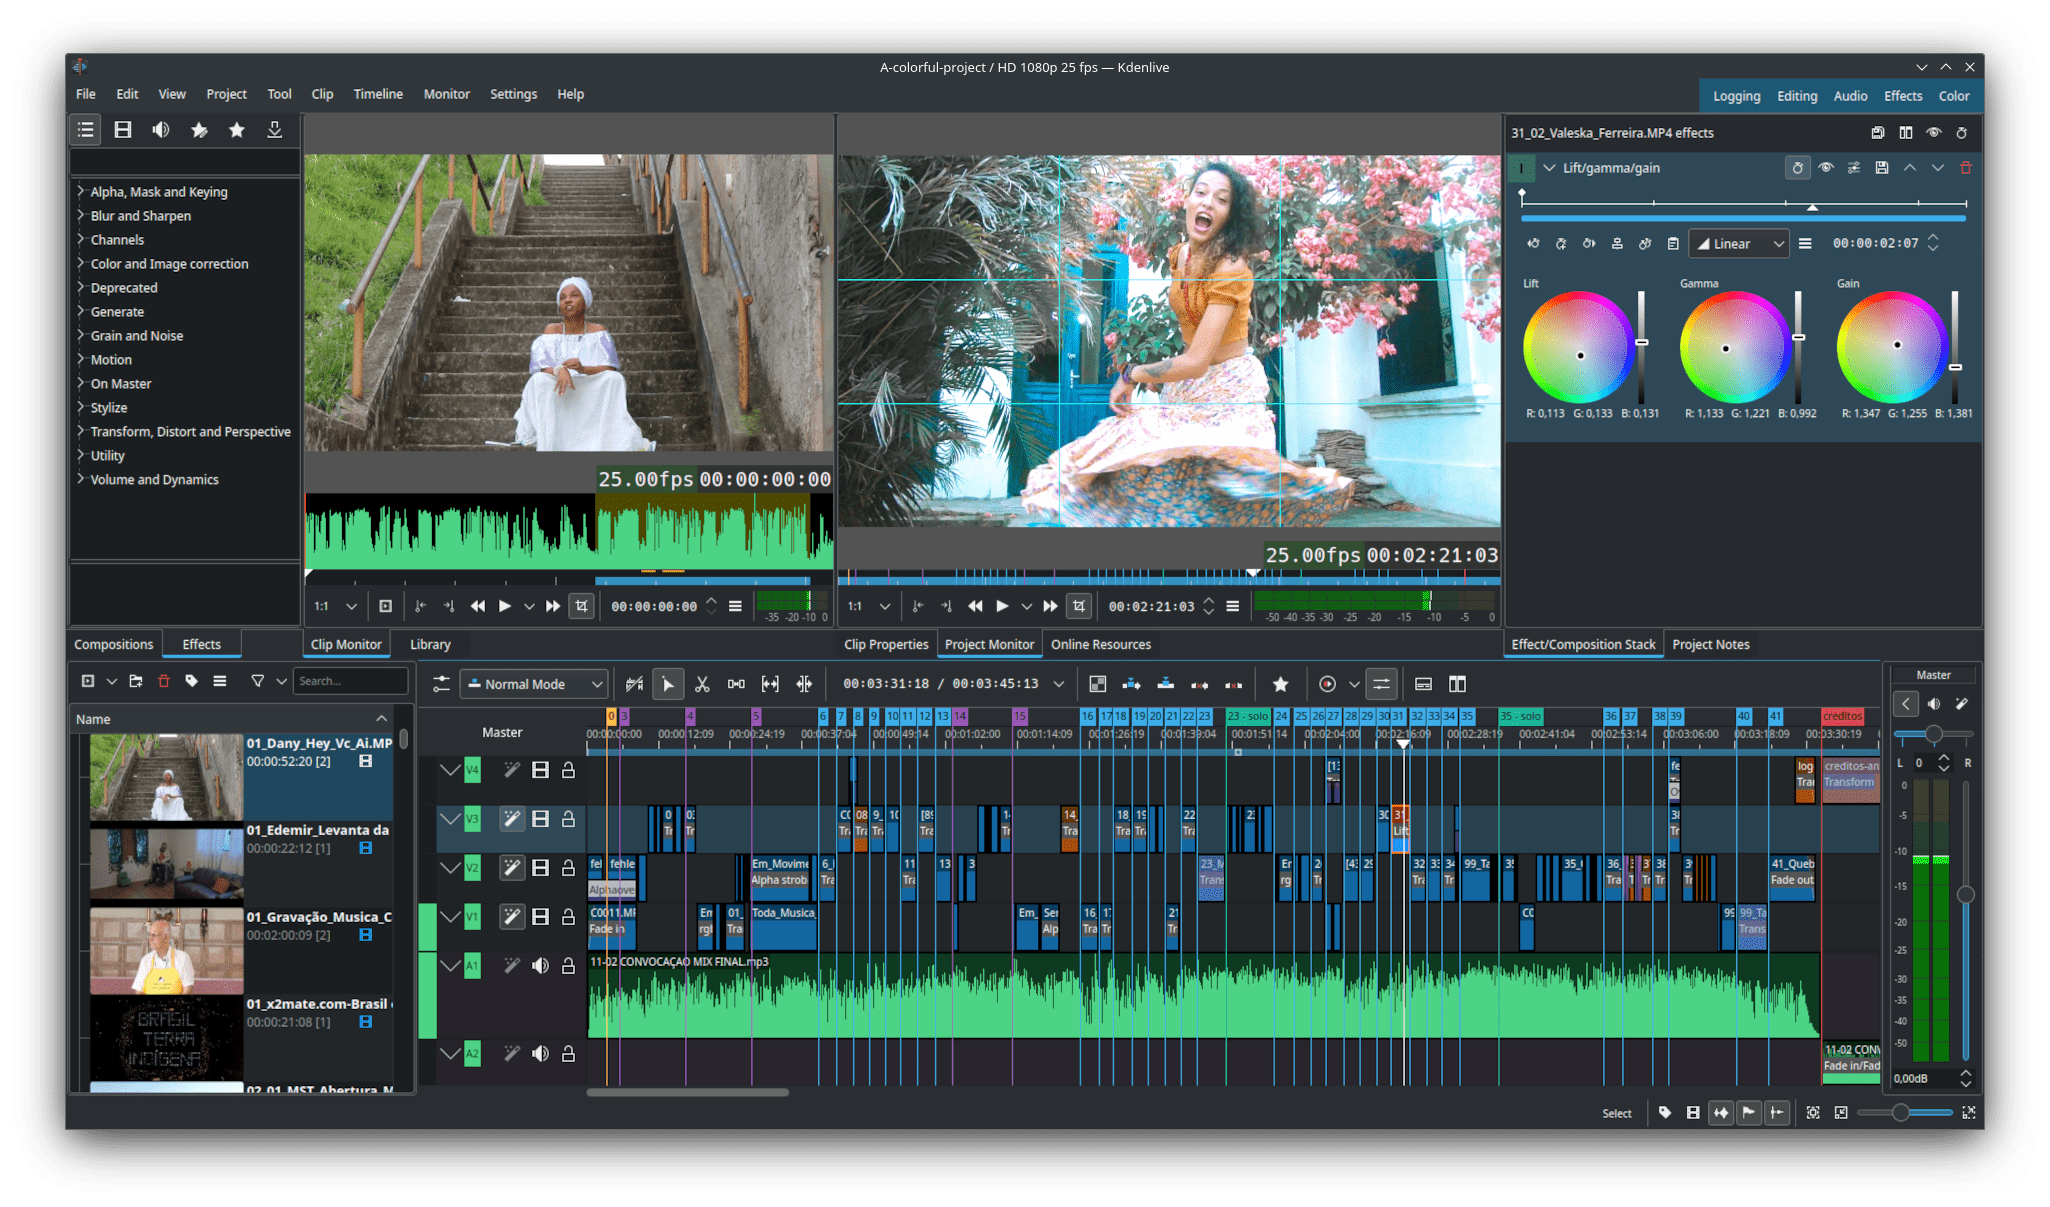Toggle lock on track V4
Viewport: 2050px width, 1207px height.
[568, 770]
